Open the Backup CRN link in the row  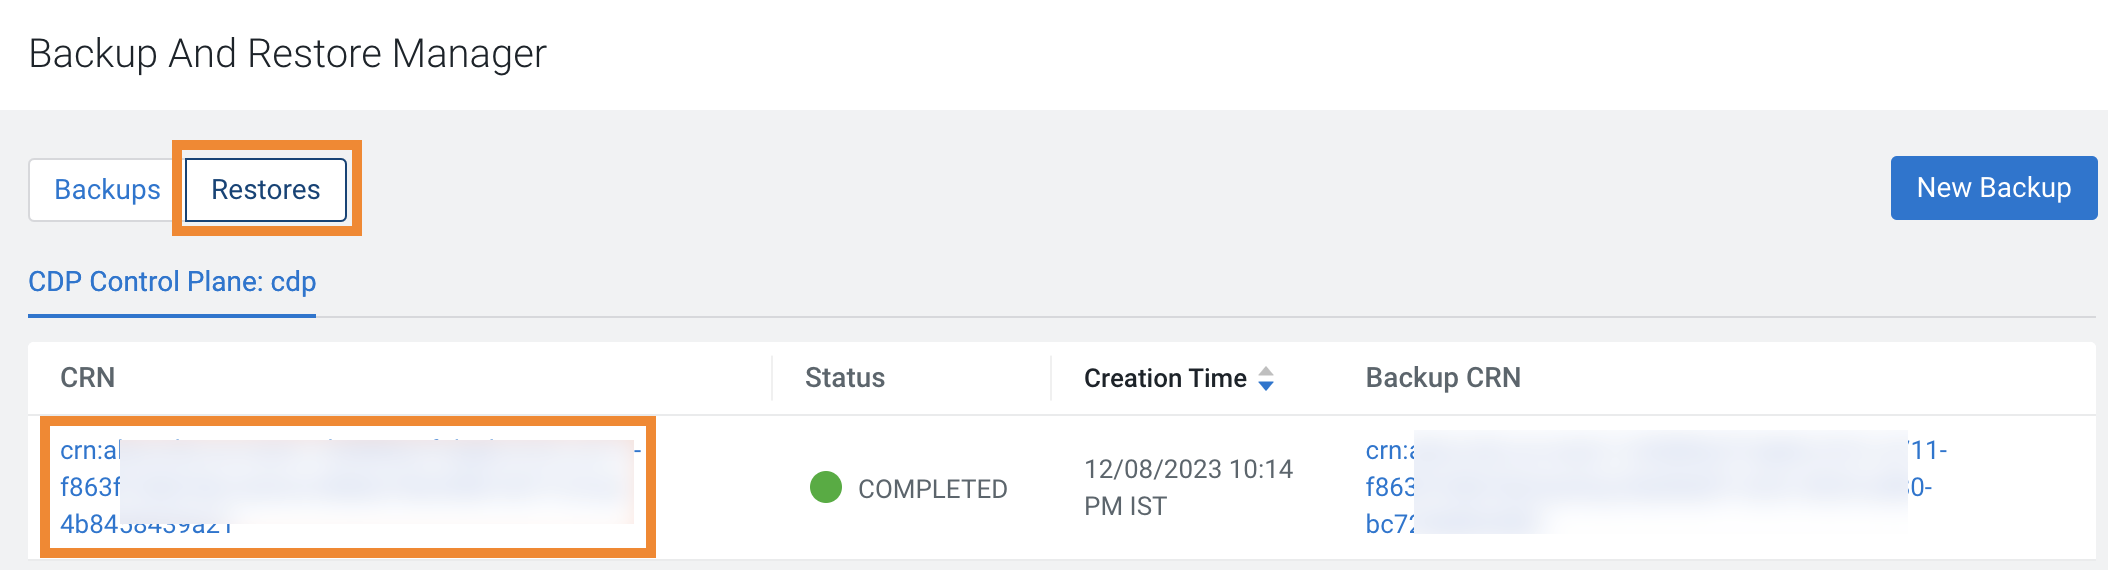click(1389, 451)
